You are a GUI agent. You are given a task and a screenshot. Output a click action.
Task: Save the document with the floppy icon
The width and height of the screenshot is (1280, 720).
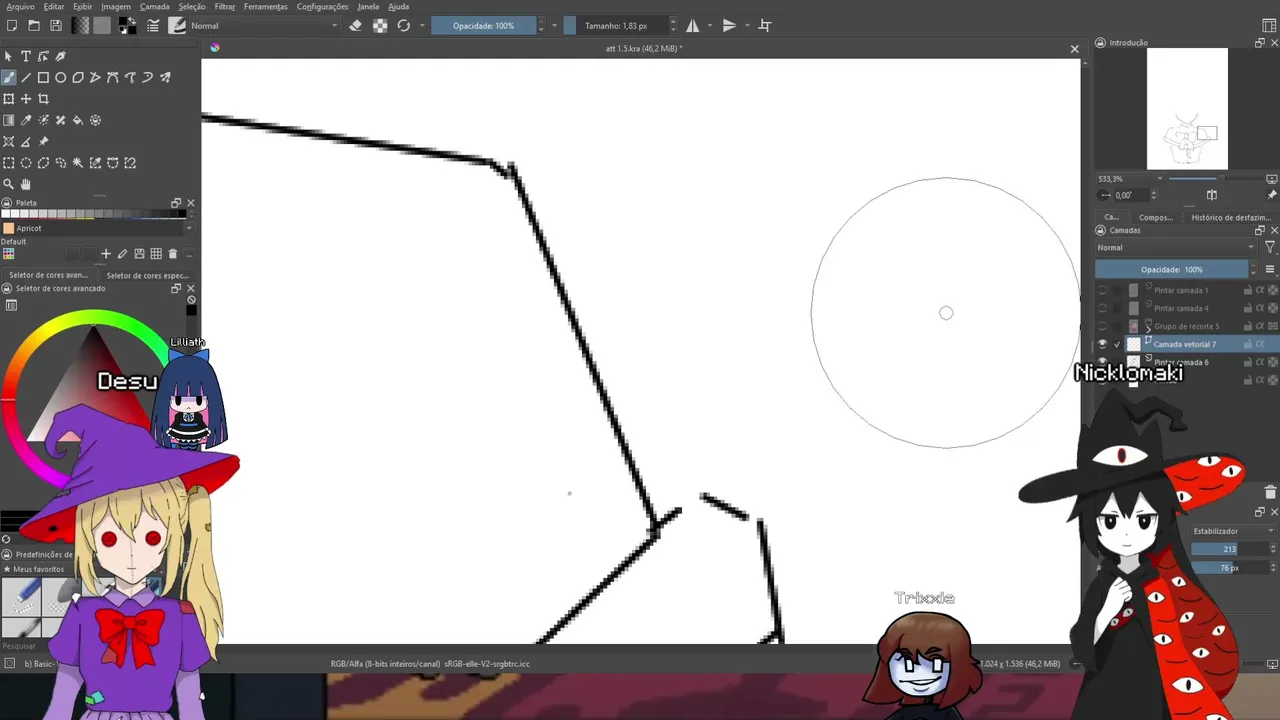click(56, 26)
